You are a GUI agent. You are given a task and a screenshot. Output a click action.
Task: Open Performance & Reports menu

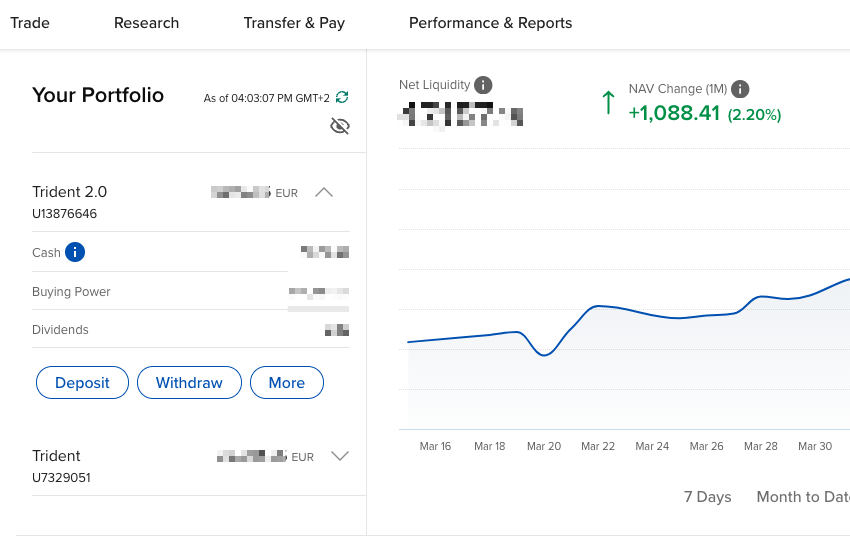pos(490,23)
